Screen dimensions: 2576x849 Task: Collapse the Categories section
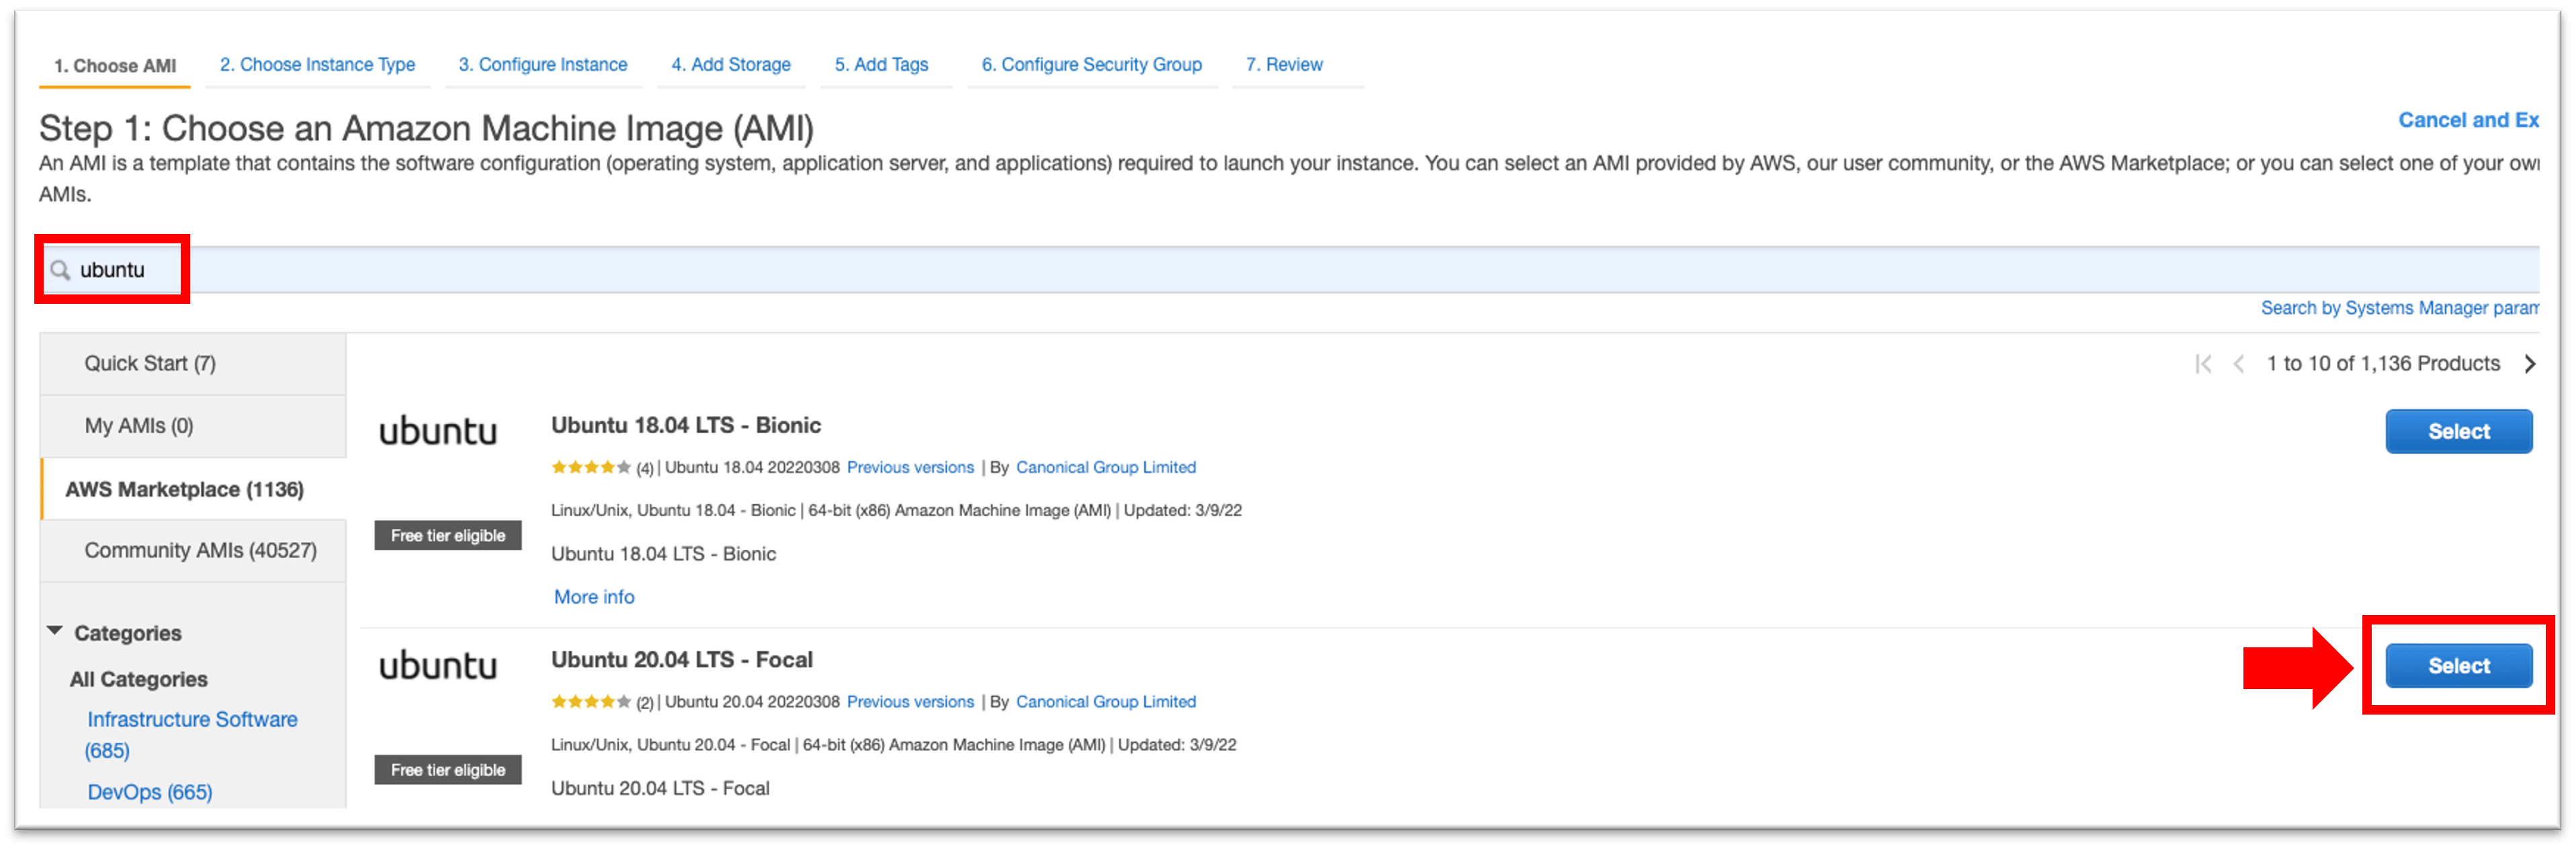click(55, 632)
